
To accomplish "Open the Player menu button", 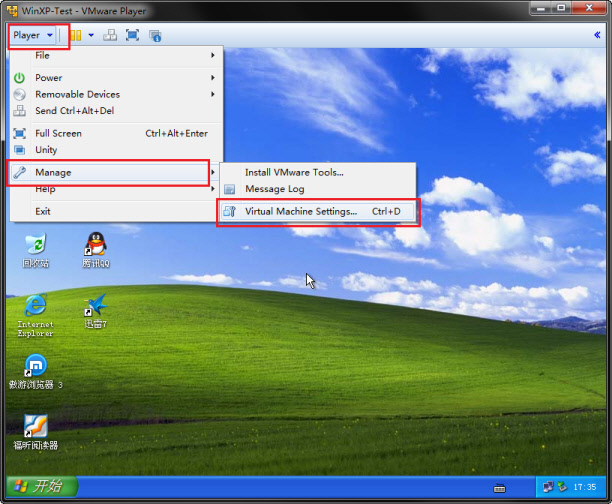I will 33,35.
